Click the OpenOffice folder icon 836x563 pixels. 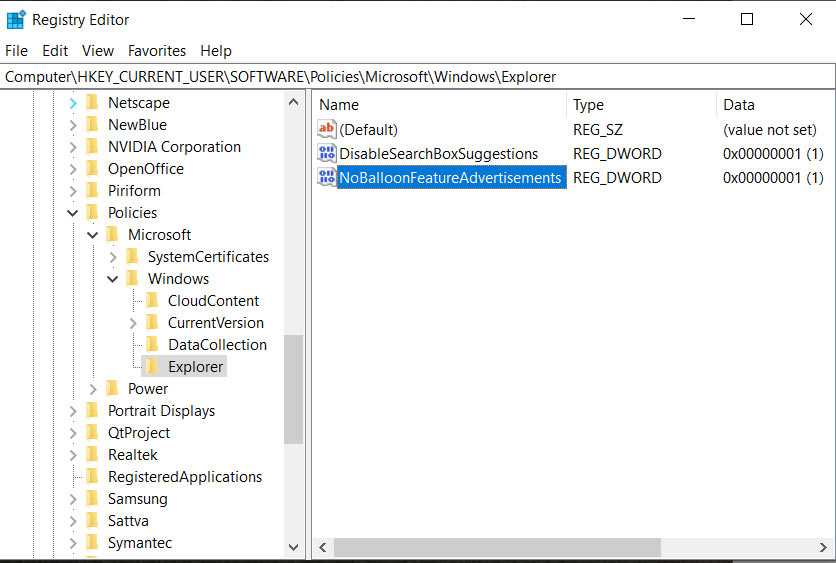pos(93,168)
